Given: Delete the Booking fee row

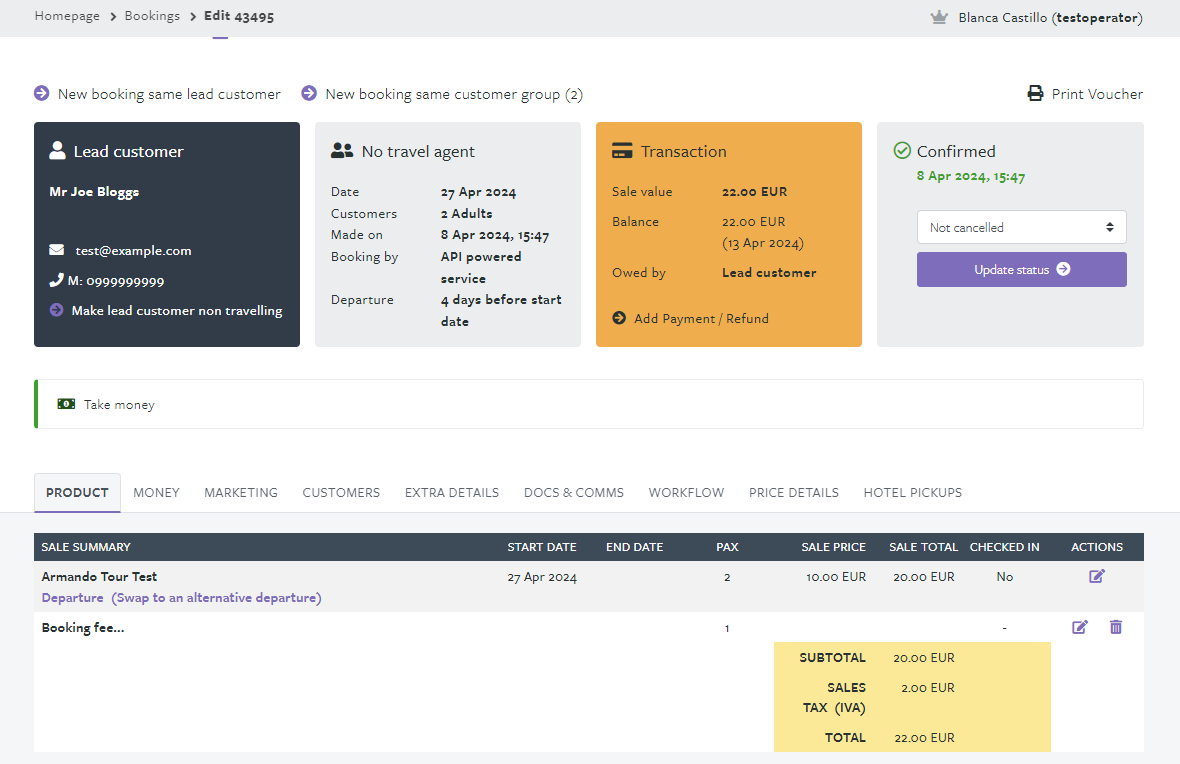Looking at the screenshot, I should click(1116, 627).
